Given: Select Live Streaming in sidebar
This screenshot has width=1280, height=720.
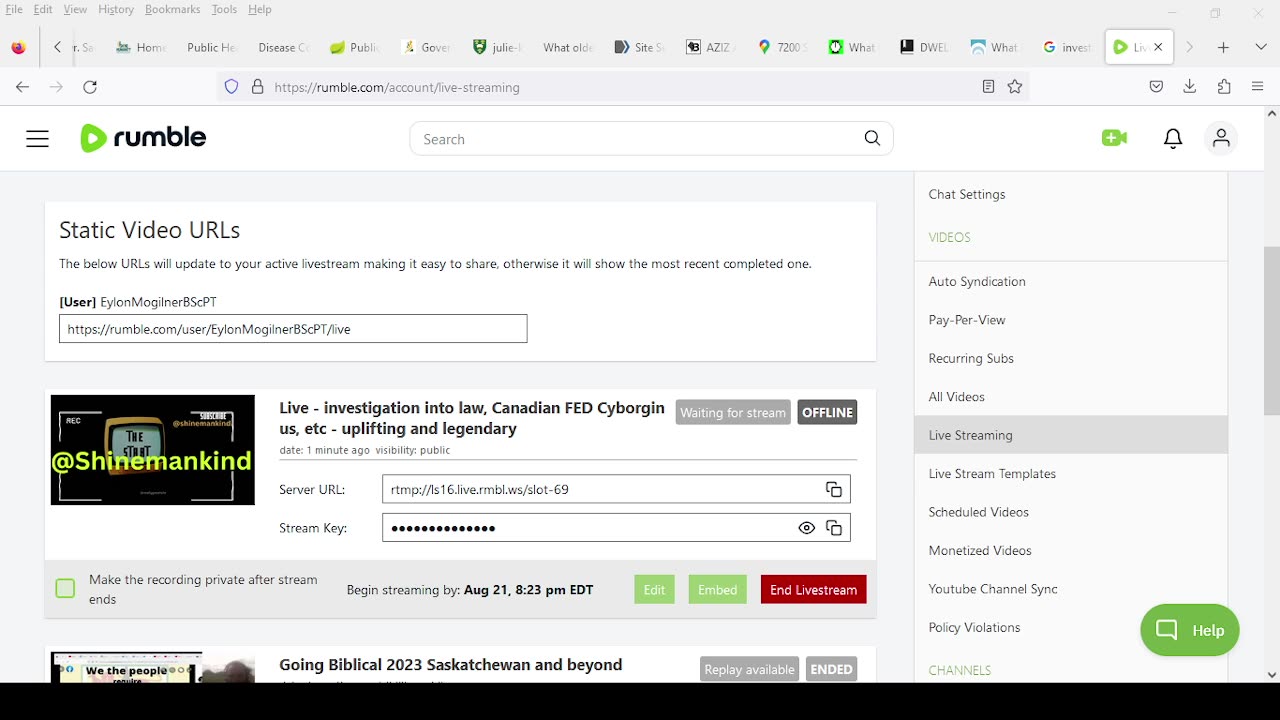Looking at the screenshot, I should tap(1071, 435).
